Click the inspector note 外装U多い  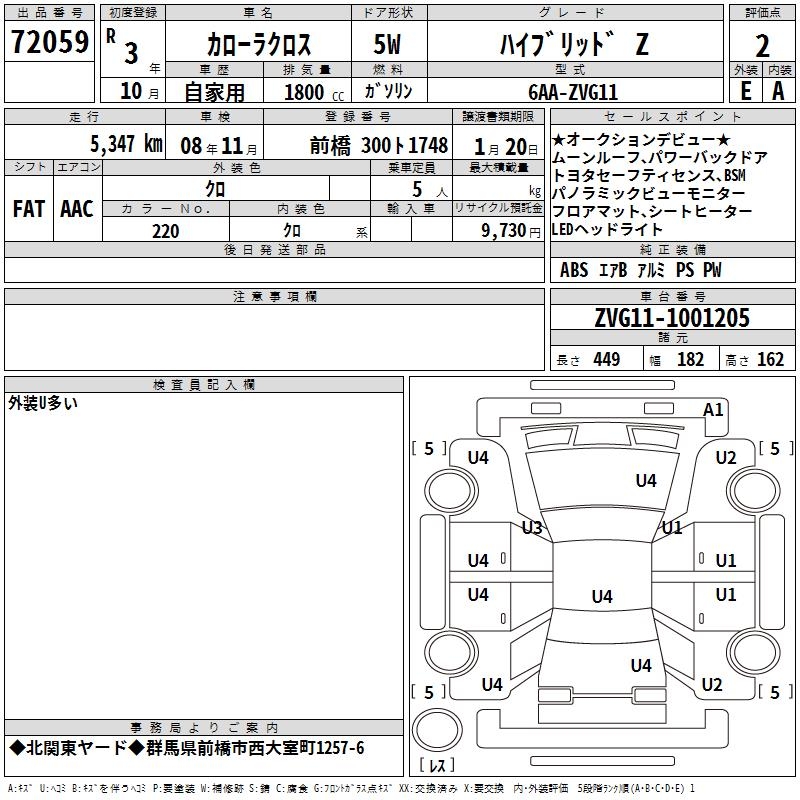[x=43, y=403]
